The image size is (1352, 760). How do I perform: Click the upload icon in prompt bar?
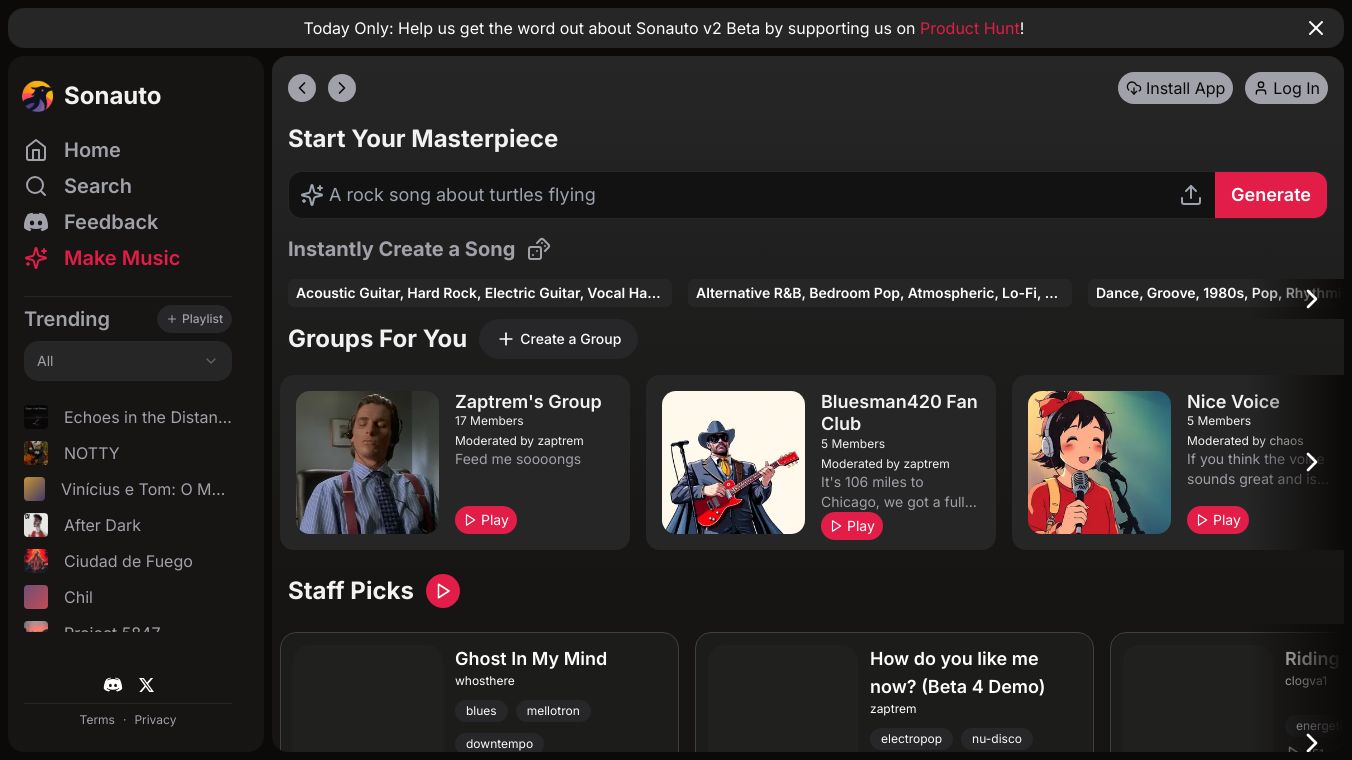click(1190, 195)
